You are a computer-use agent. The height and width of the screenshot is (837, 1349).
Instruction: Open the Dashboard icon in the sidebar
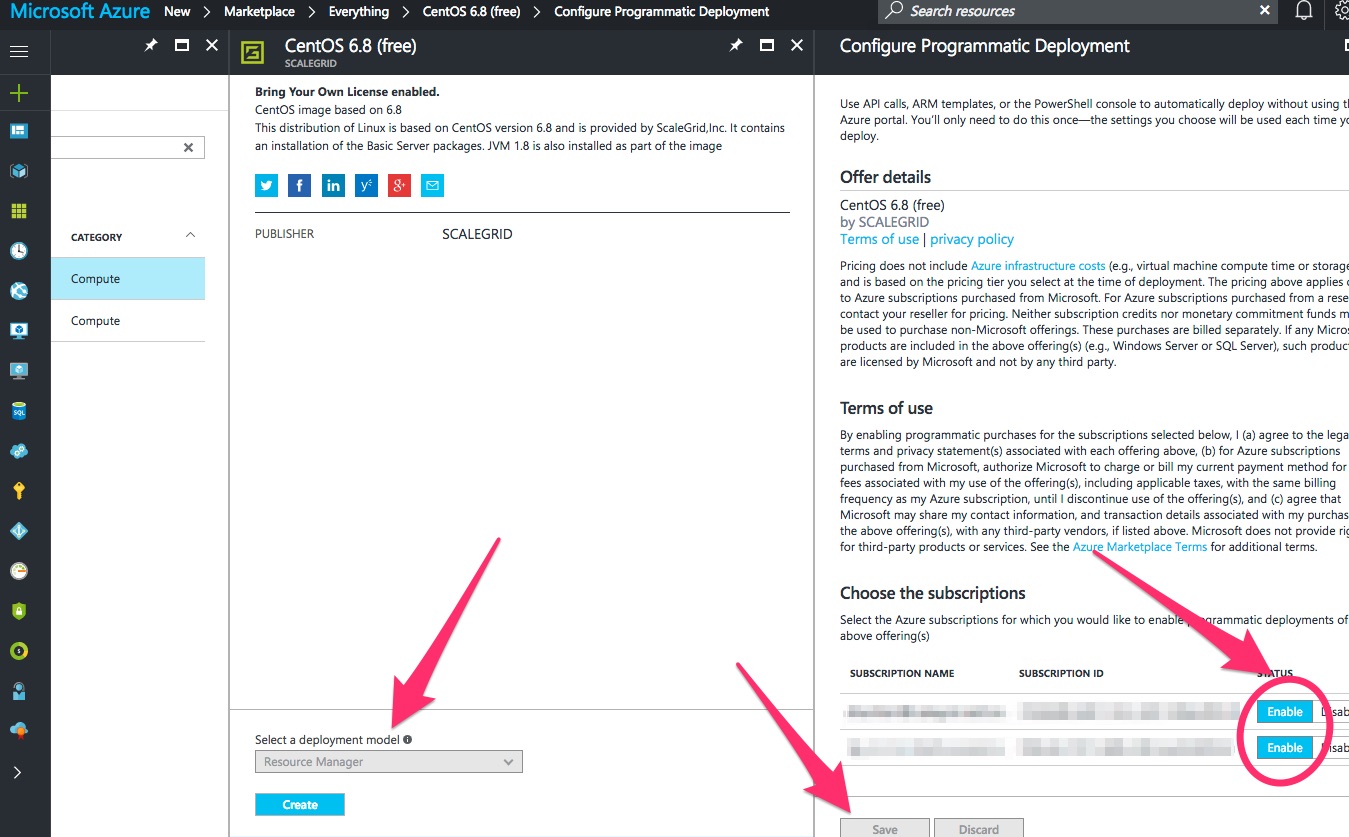(x=18, y=131)
